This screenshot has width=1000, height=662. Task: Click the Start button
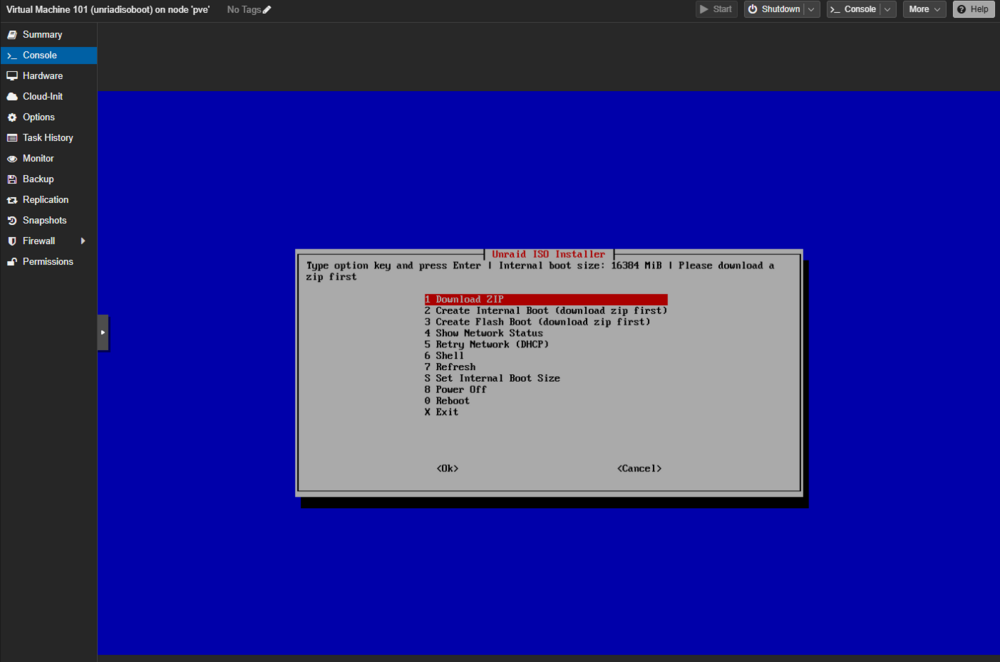pos(716,9)
